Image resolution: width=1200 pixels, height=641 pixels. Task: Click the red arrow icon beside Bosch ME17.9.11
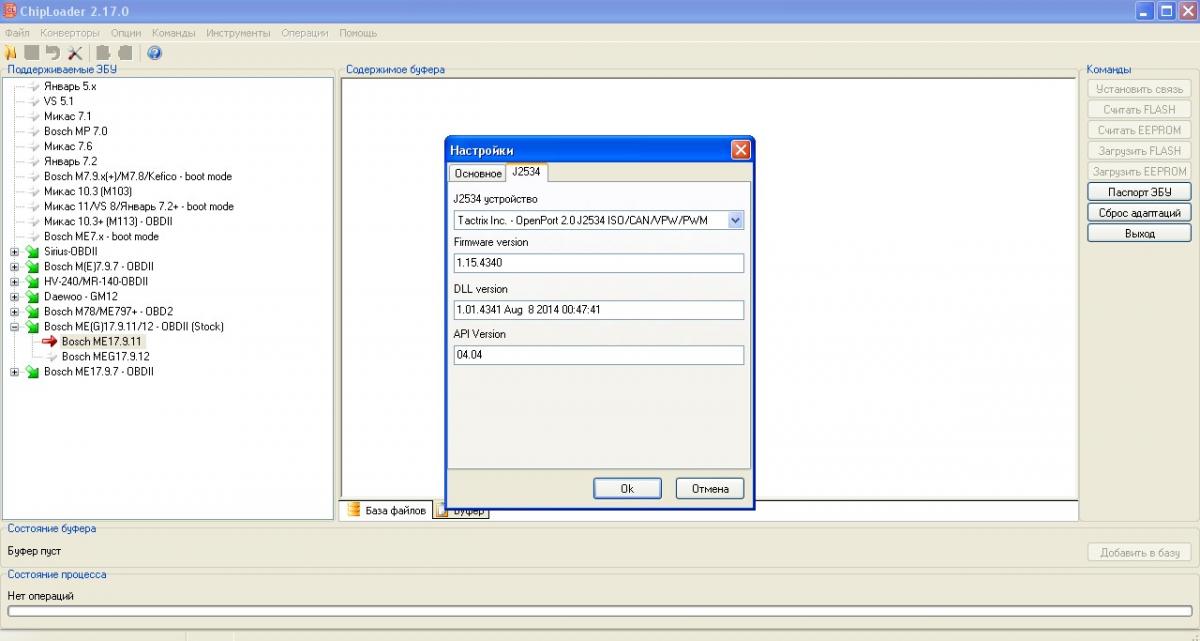[x=51, y=341]
